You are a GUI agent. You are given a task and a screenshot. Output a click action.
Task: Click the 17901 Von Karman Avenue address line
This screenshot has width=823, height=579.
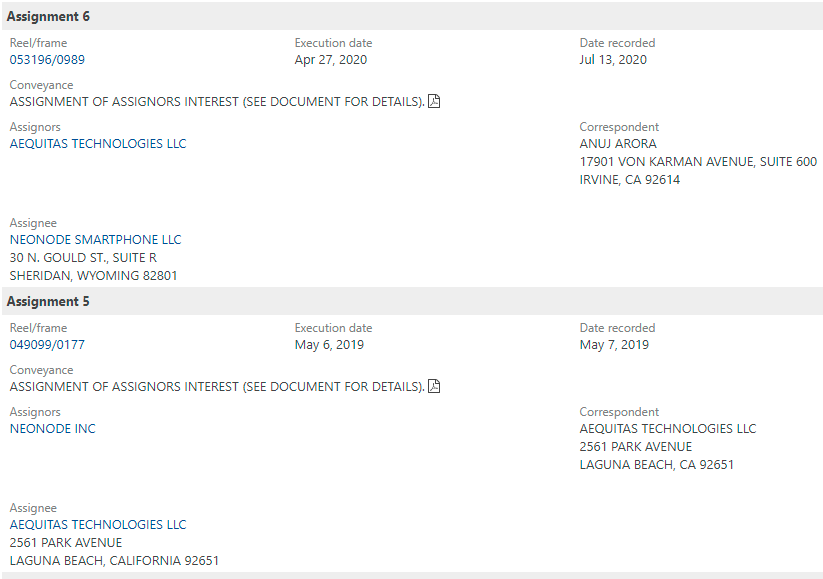(698, 162)
